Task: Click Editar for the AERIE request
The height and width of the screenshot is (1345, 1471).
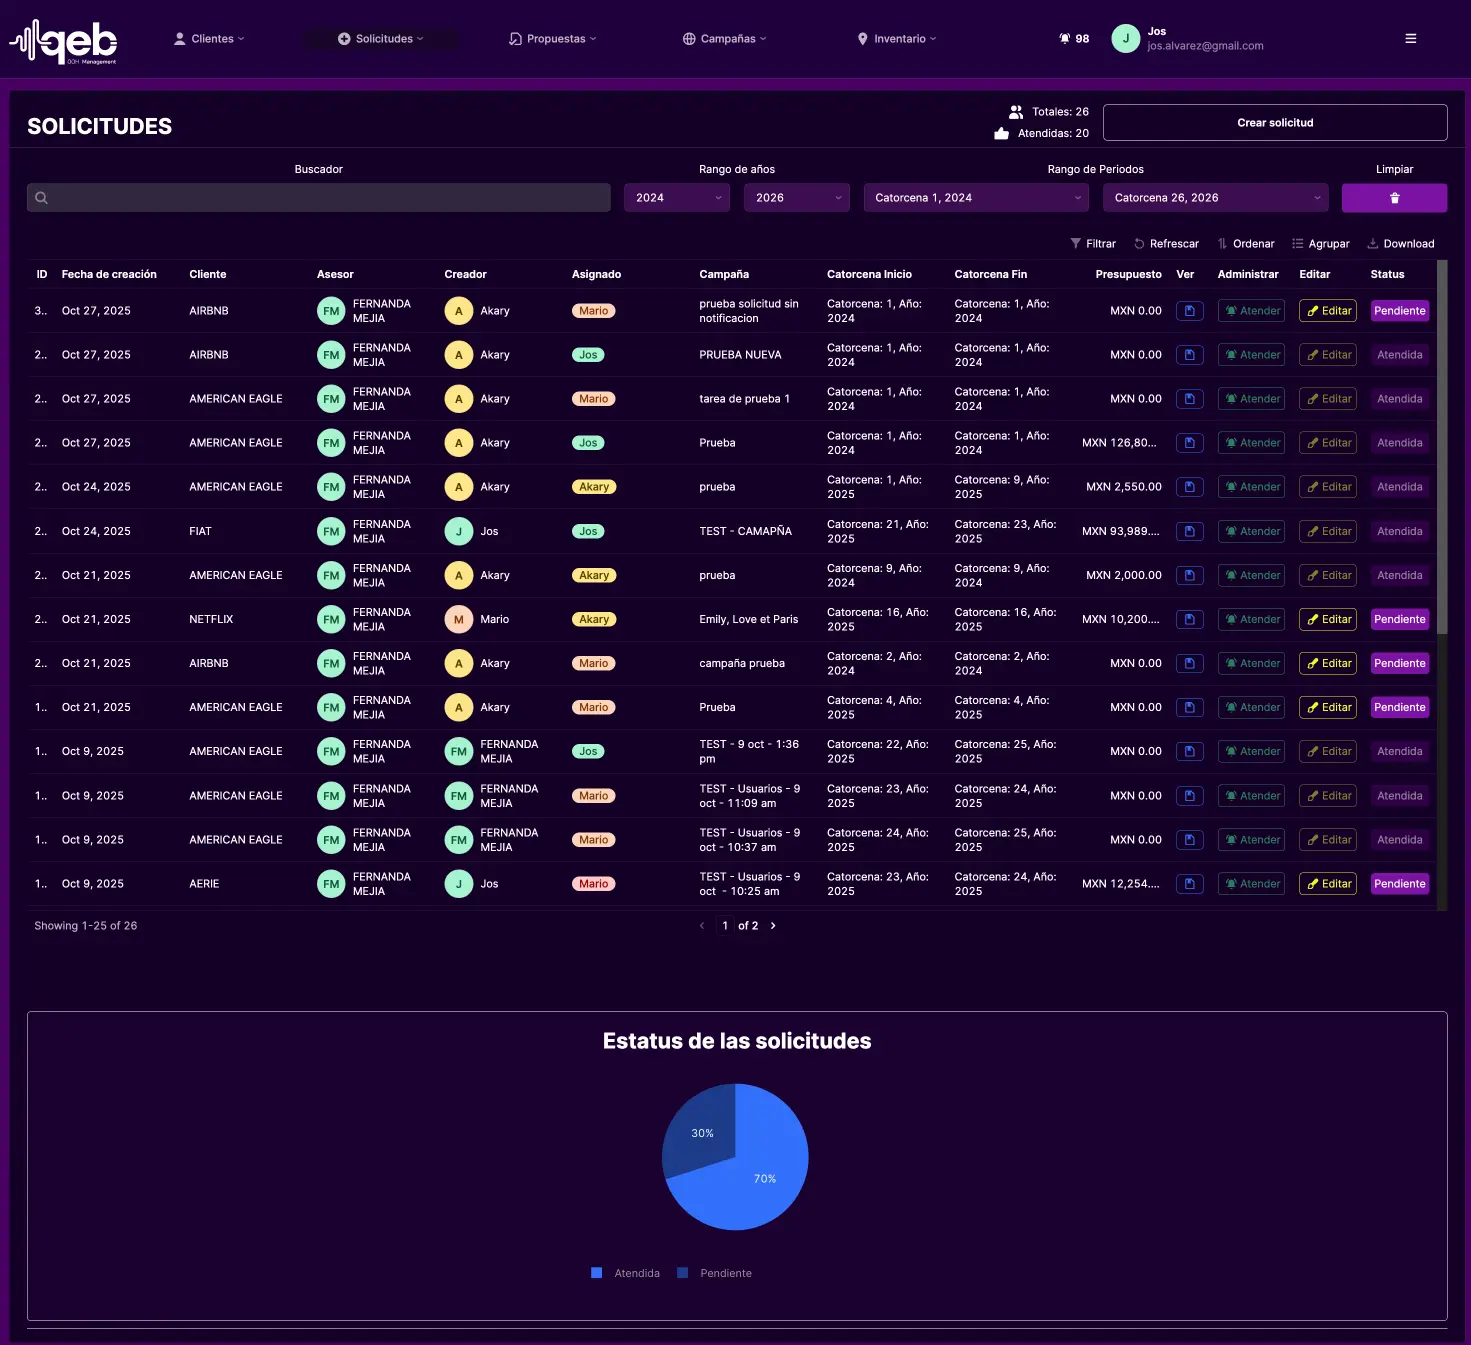Action: [1327, 884]
